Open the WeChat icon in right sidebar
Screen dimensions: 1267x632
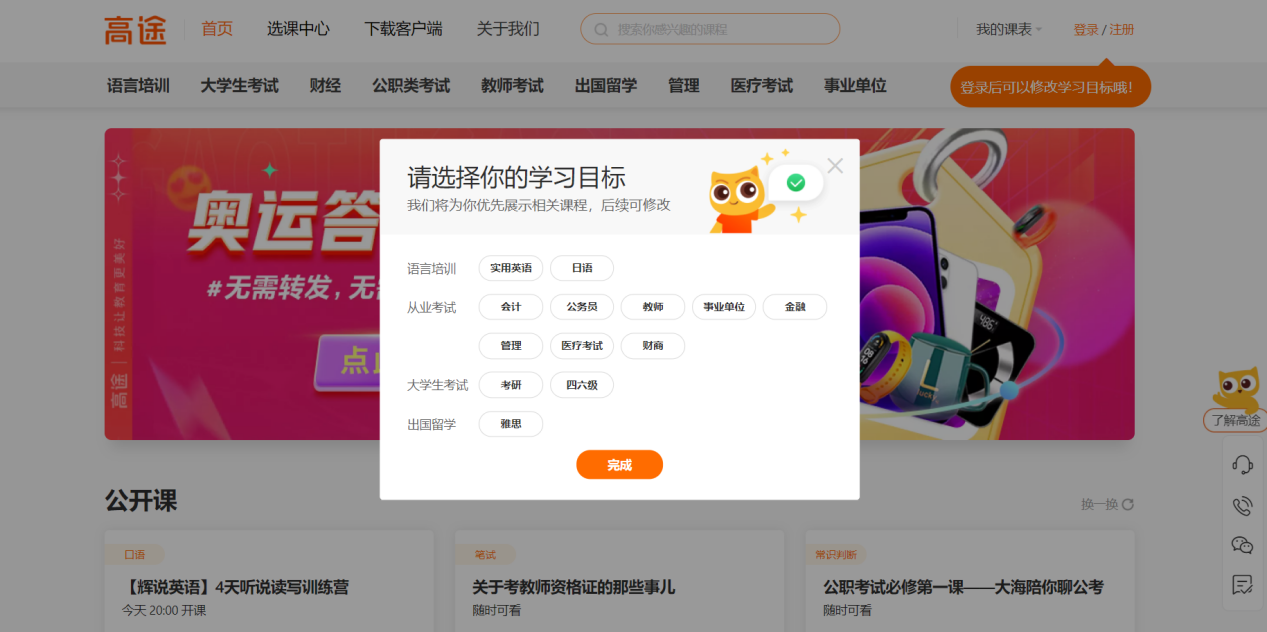(1242, 545)
